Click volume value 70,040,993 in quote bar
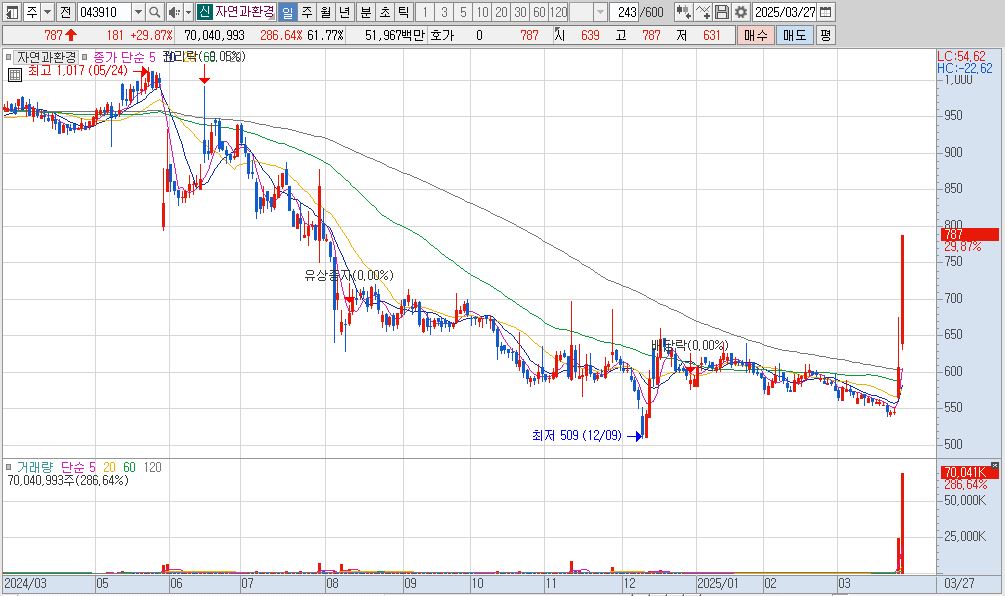This screenshot has height=596, width=1005. coord(214,35)
